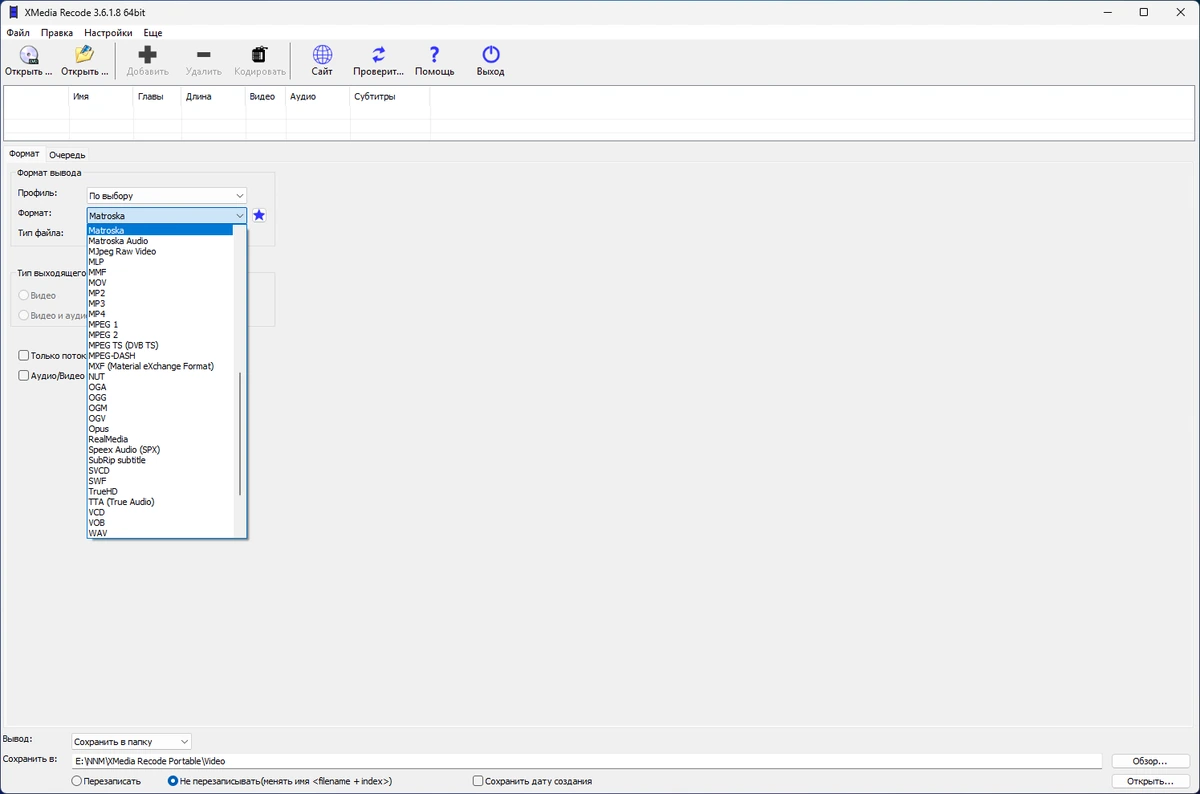Click the Добавить plus icon
1200x794 pixels.
(x=148, y=55)
